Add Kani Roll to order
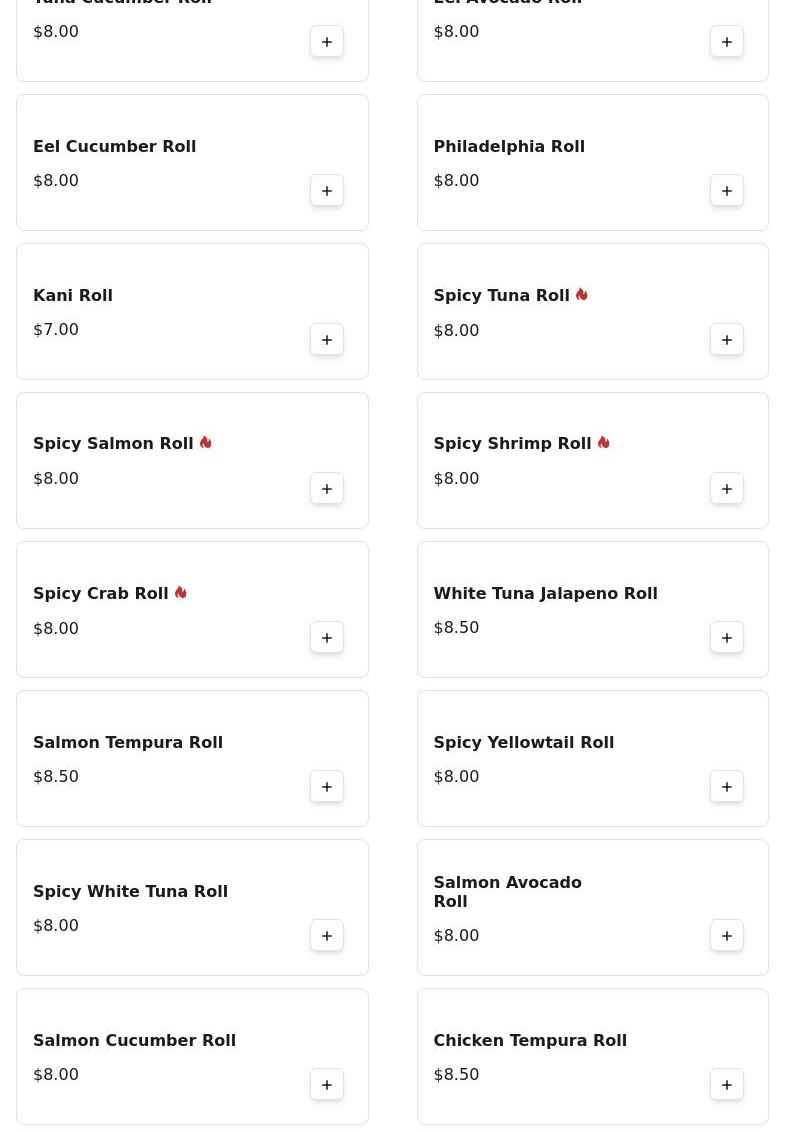785x1132 pixels. click(327, 340)
